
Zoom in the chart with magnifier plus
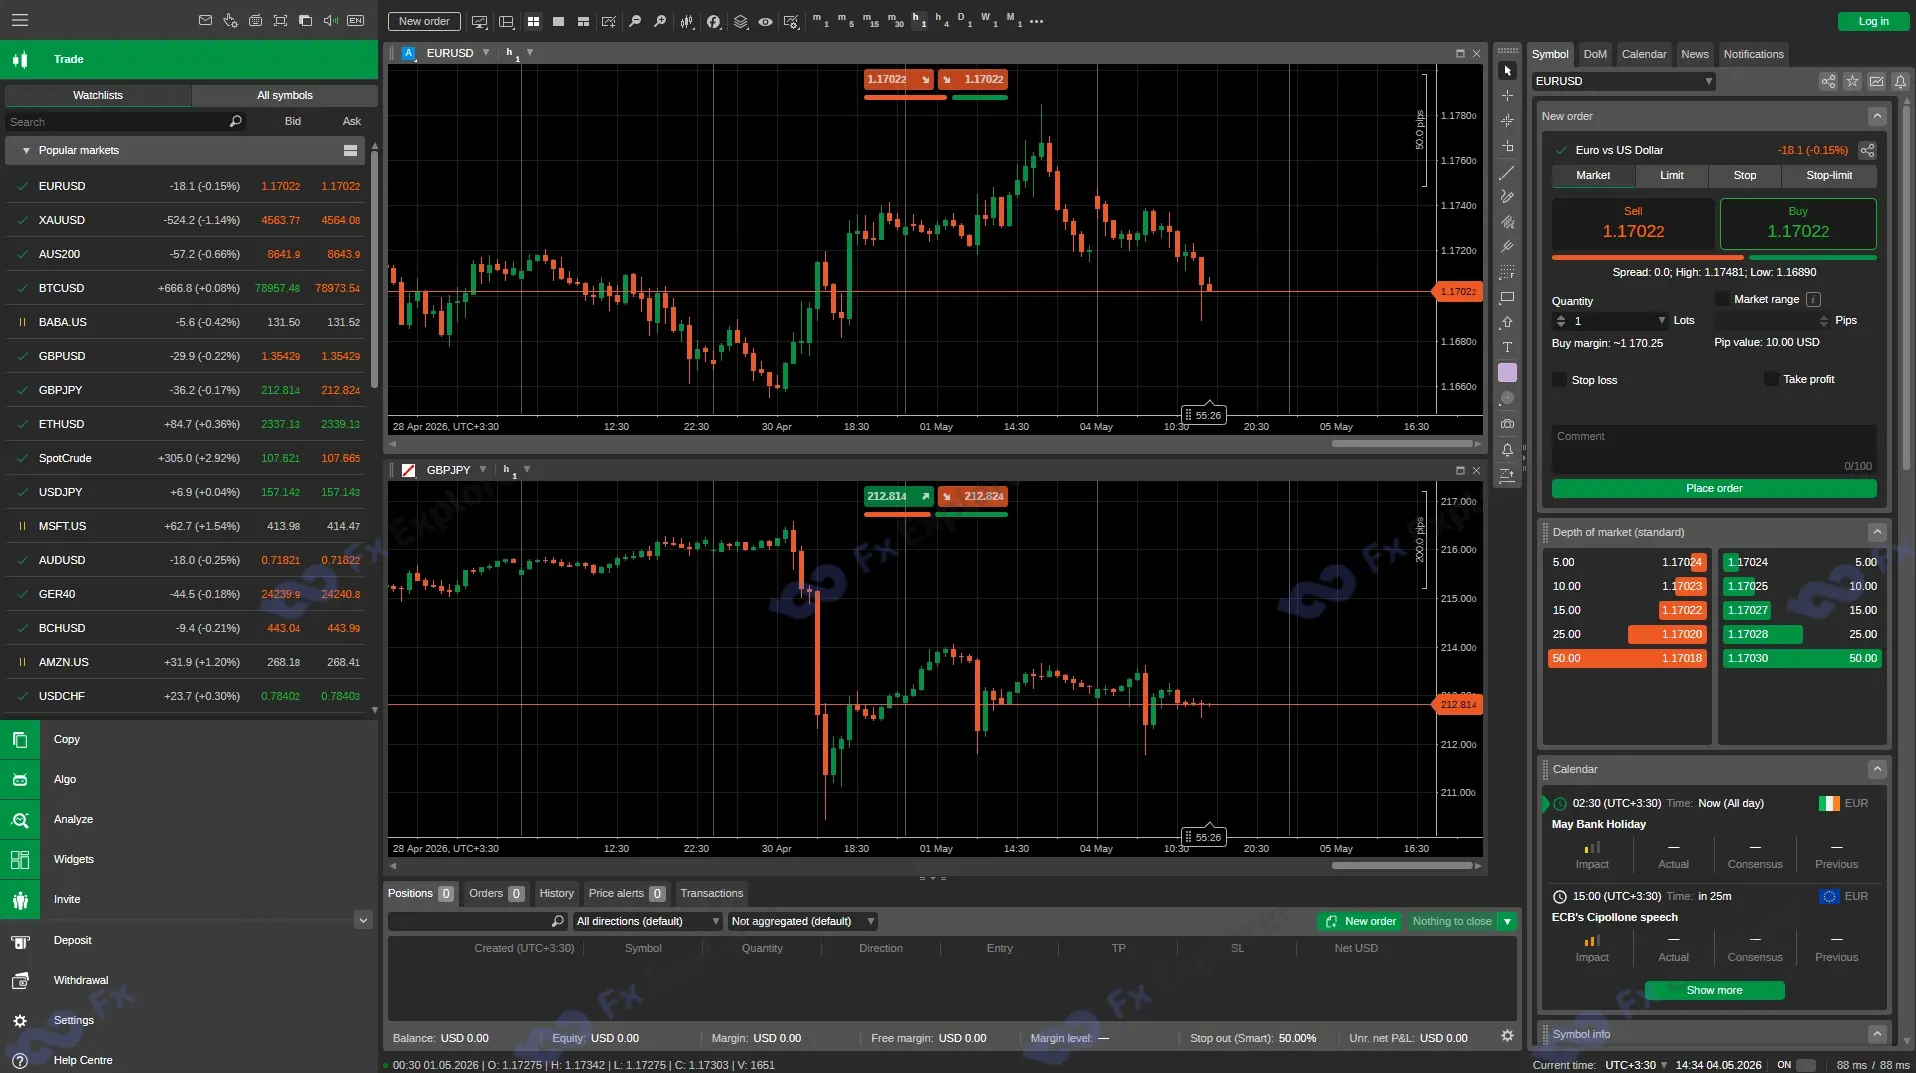click(x=660, y=21)
